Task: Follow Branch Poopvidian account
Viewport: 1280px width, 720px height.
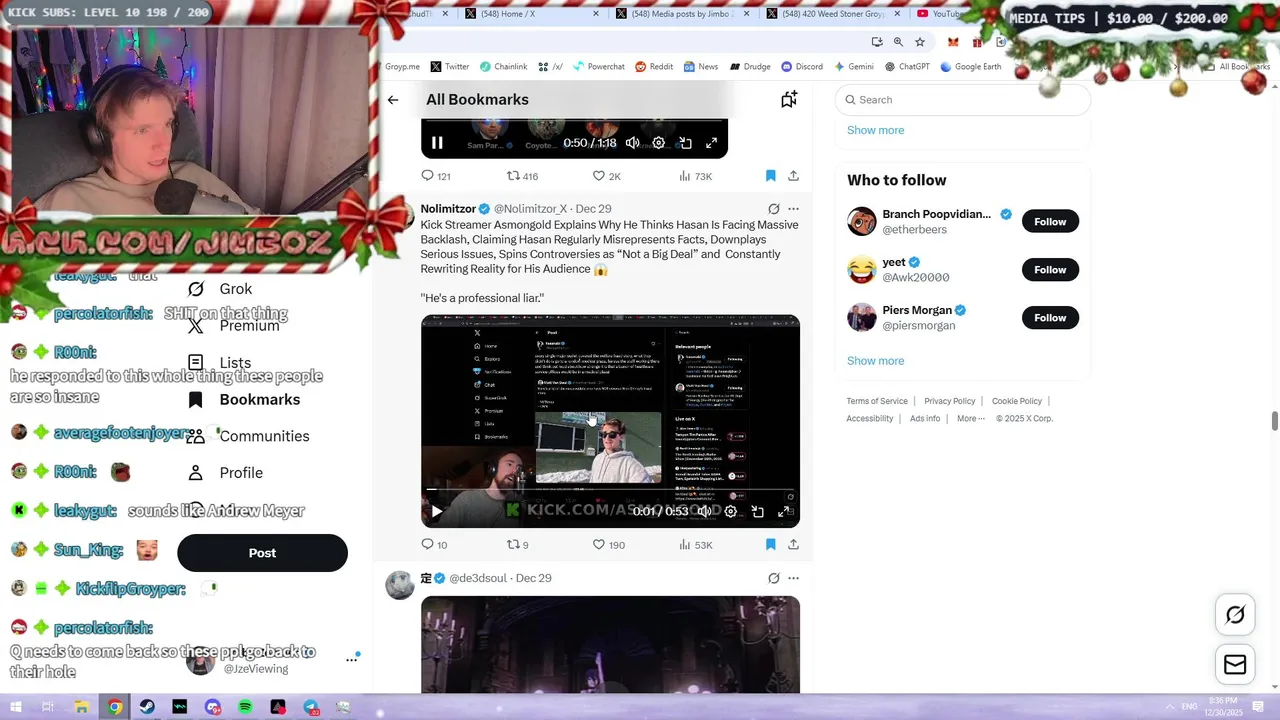Action: [1050, 222]
